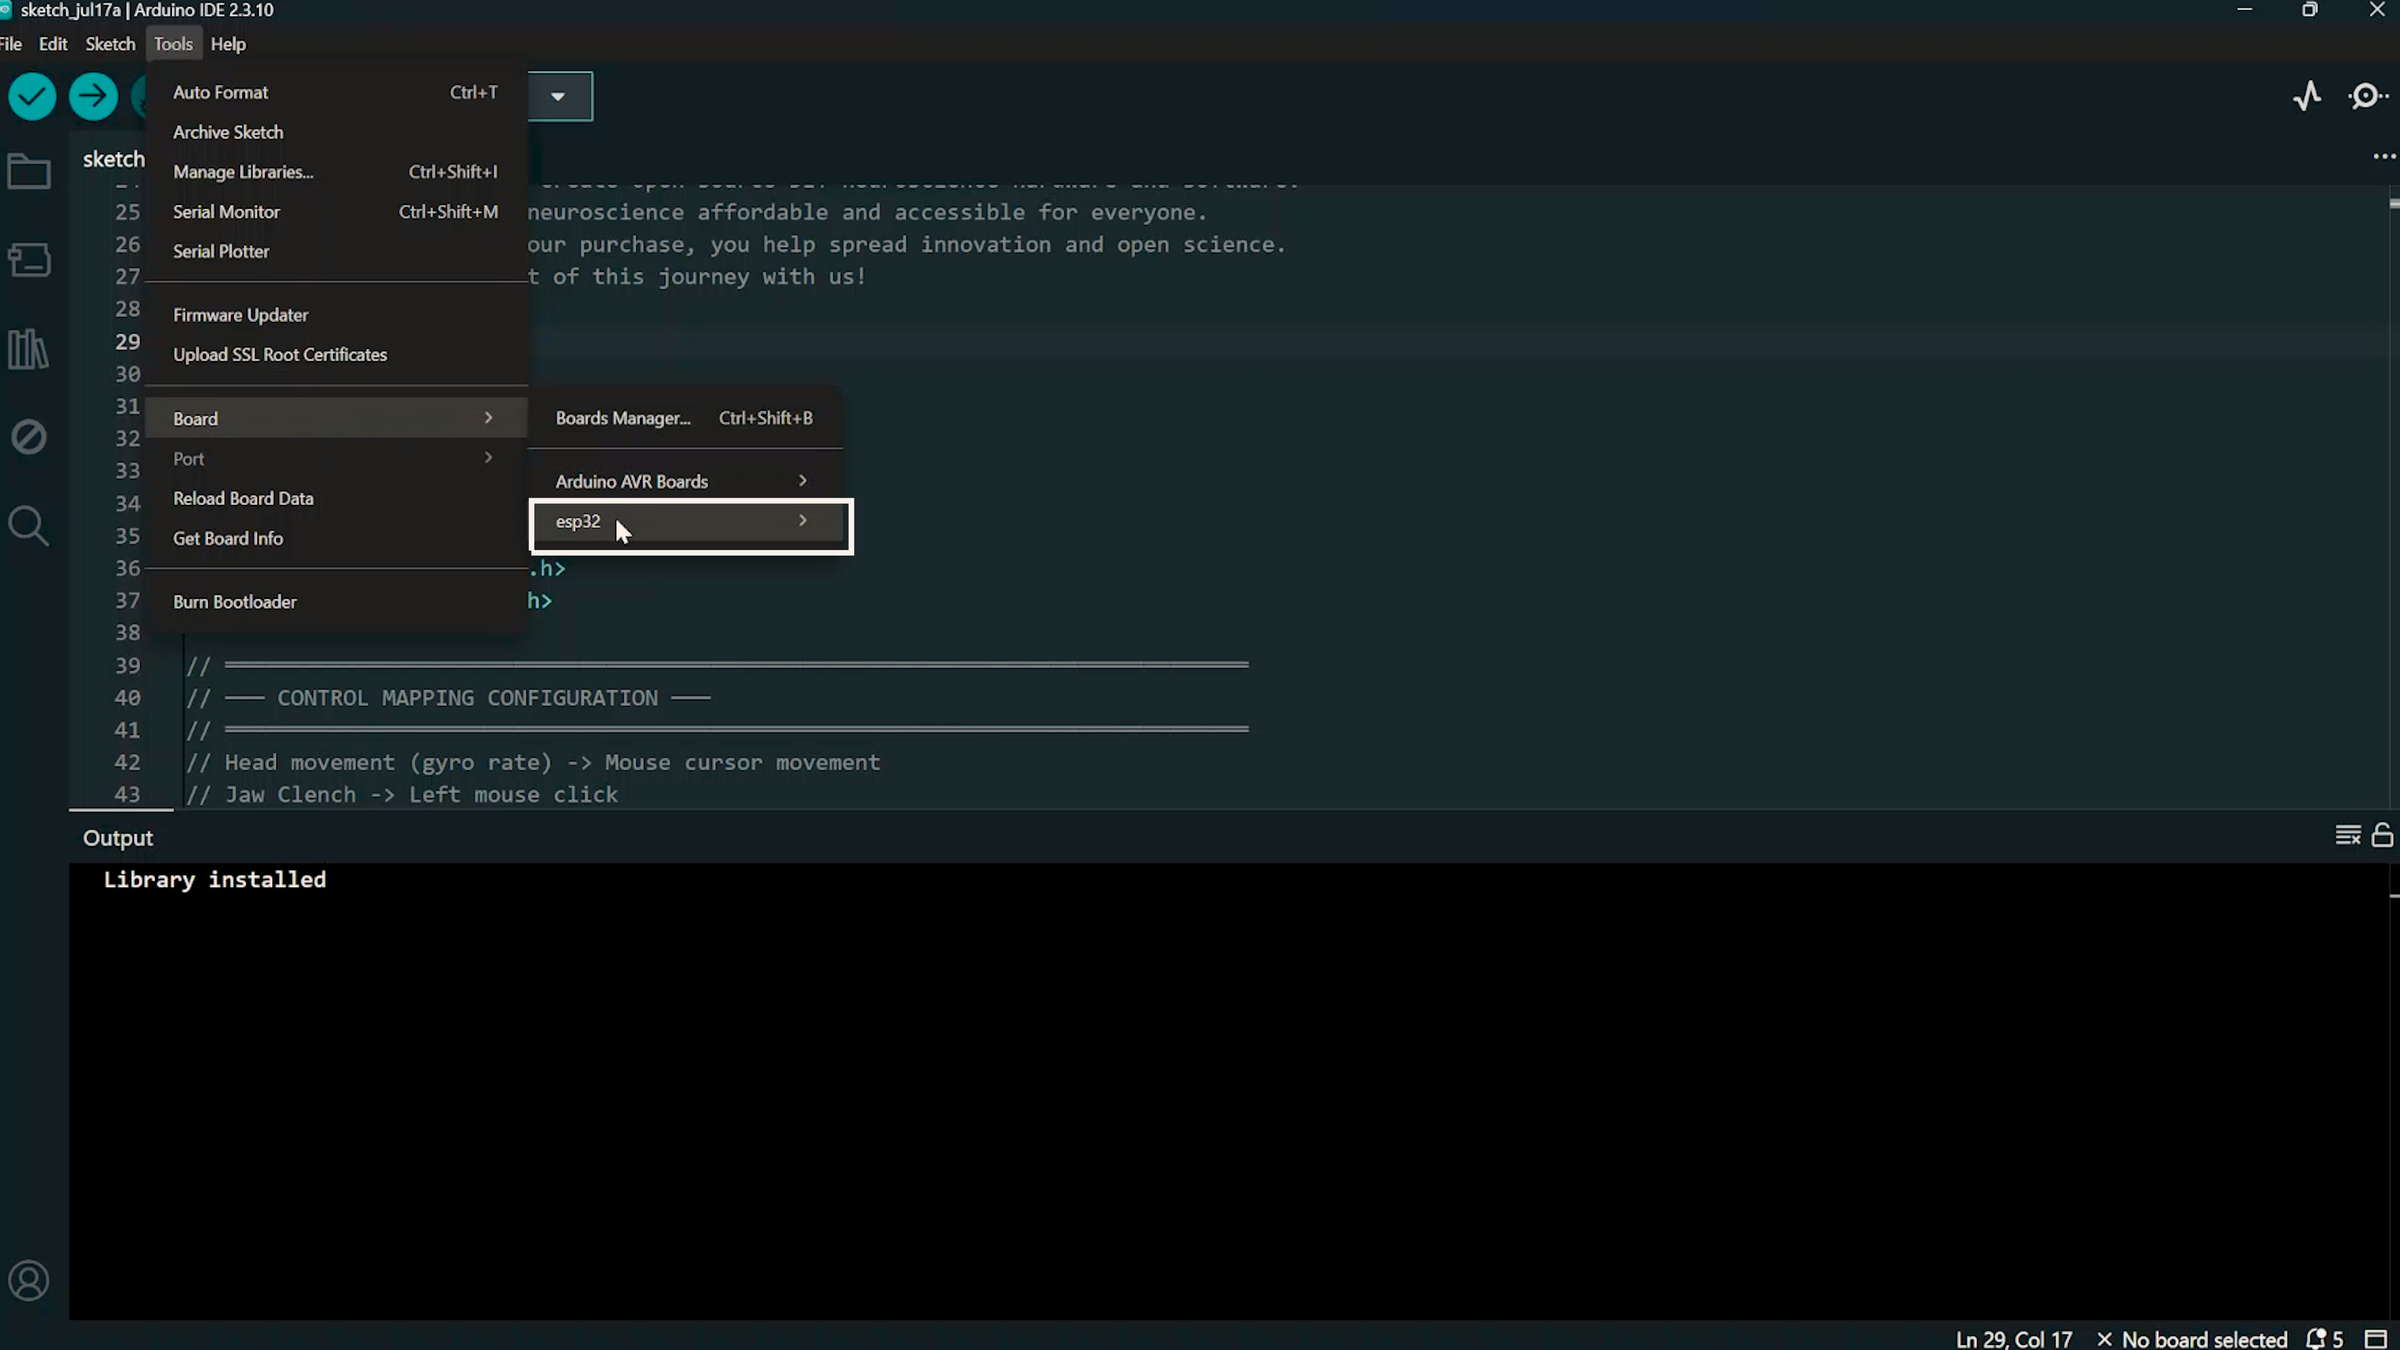Open the File menu
This screenshot has height=1350, width=2400.
pos(11,44)
